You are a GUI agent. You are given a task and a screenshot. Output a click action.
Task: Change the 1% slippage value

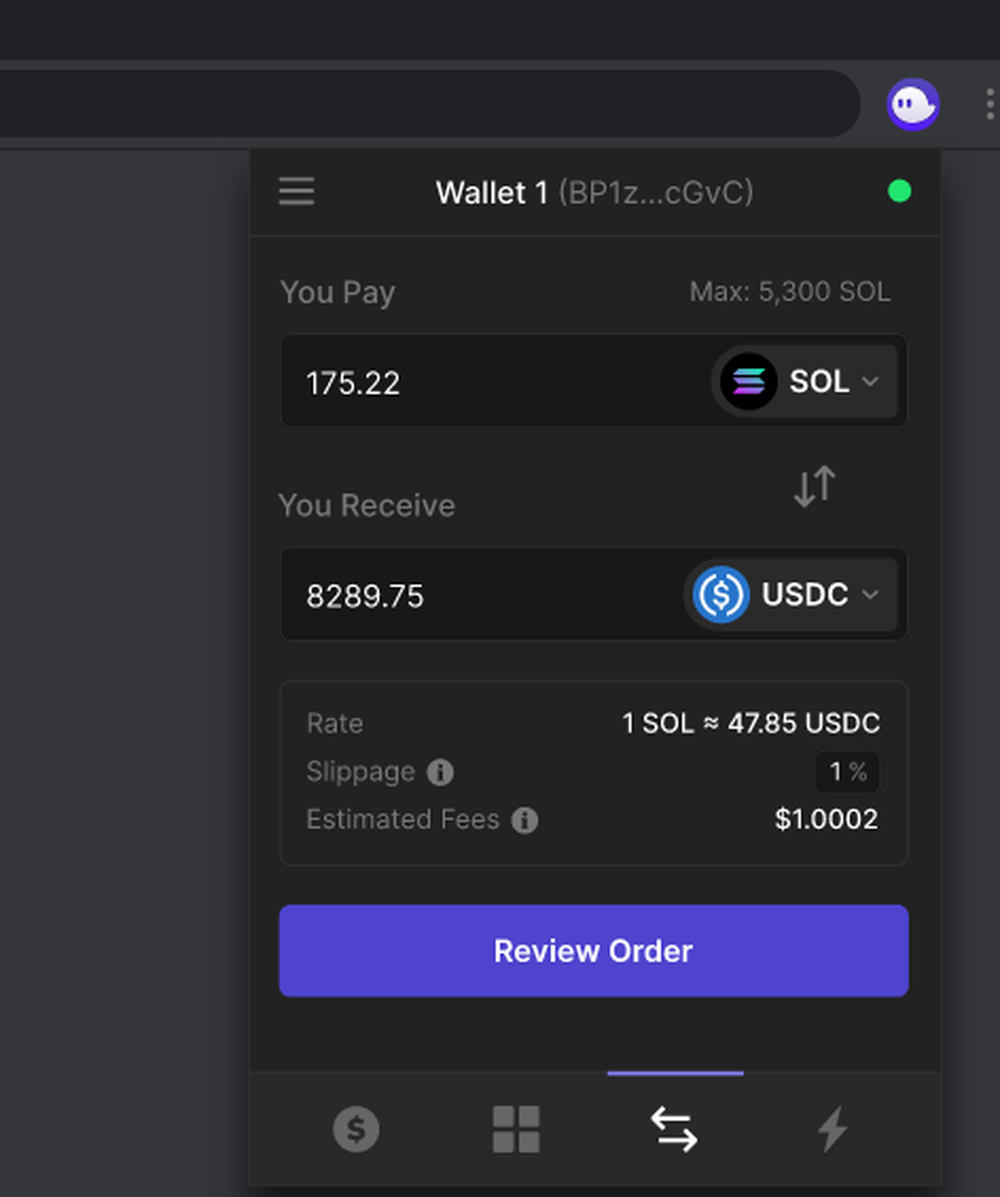[847, 772]
